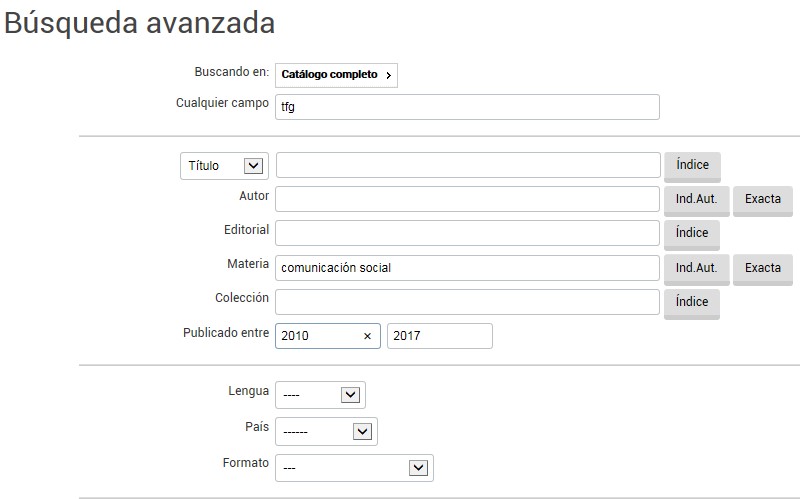Open the País dropdown list
Viewport: 800px width, 499px height.
pyautogui.click(x=327, y=432)
